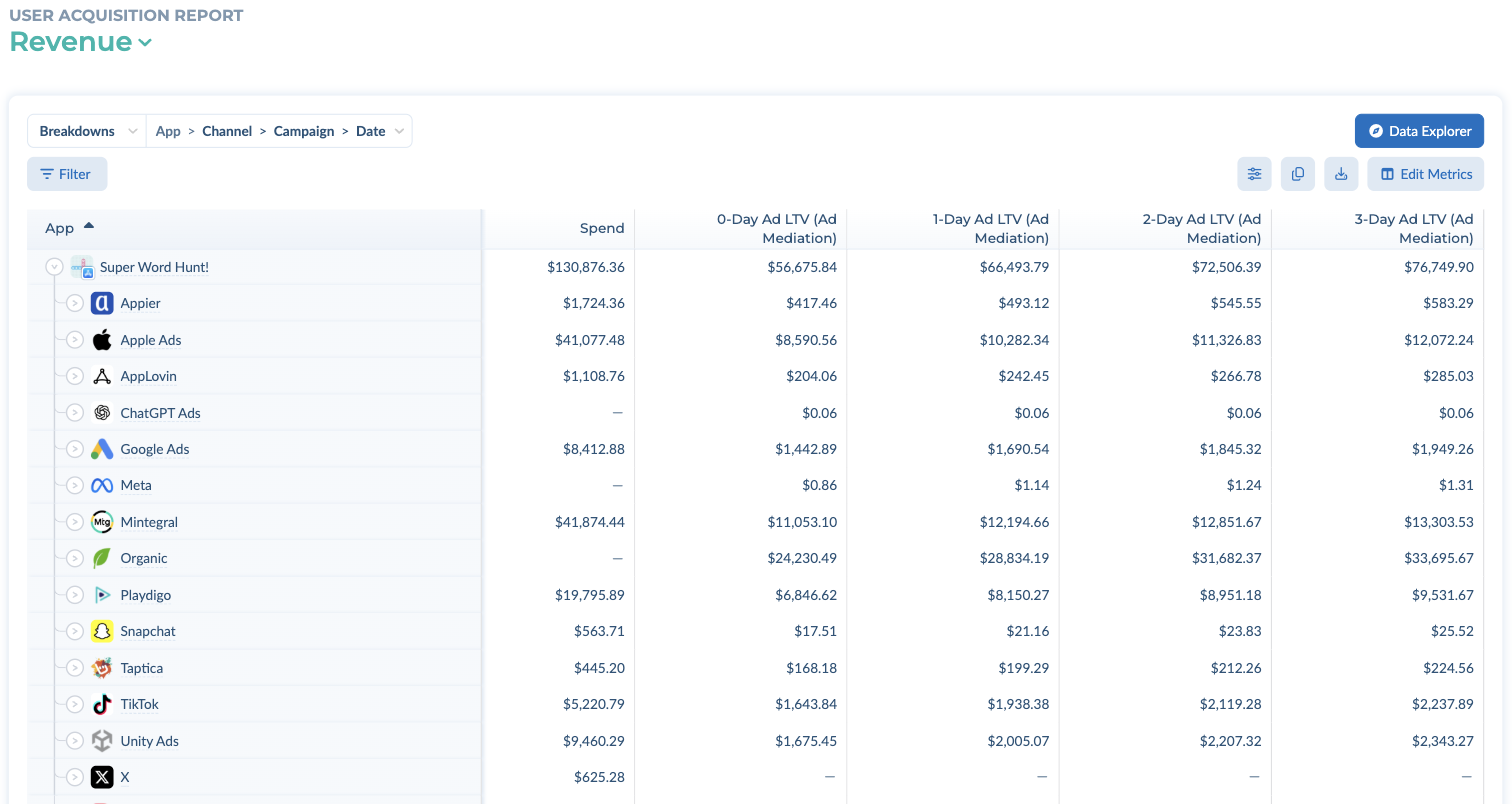This screenshot has width=1512, height=805.
Task: Click the 2-Day Ad LTV column header
Action: (1201, 228)
